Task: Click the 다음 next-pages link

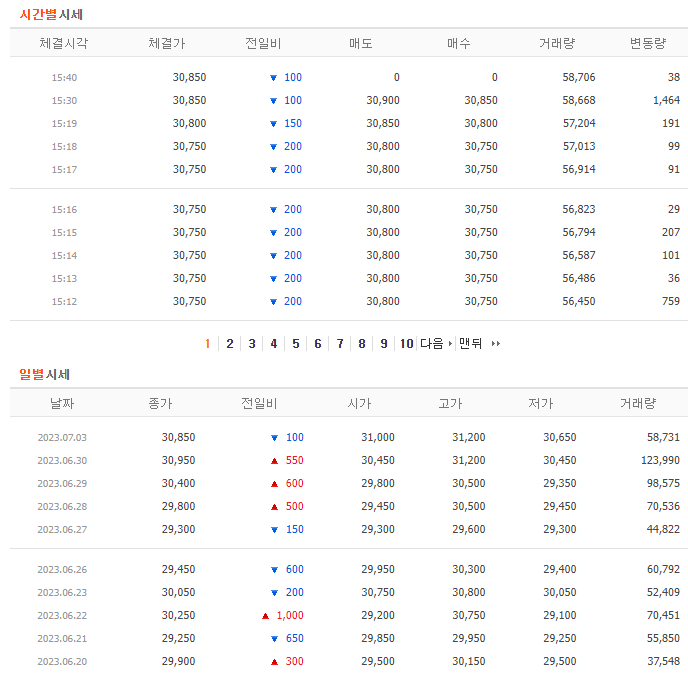Action: pos(436,344)
